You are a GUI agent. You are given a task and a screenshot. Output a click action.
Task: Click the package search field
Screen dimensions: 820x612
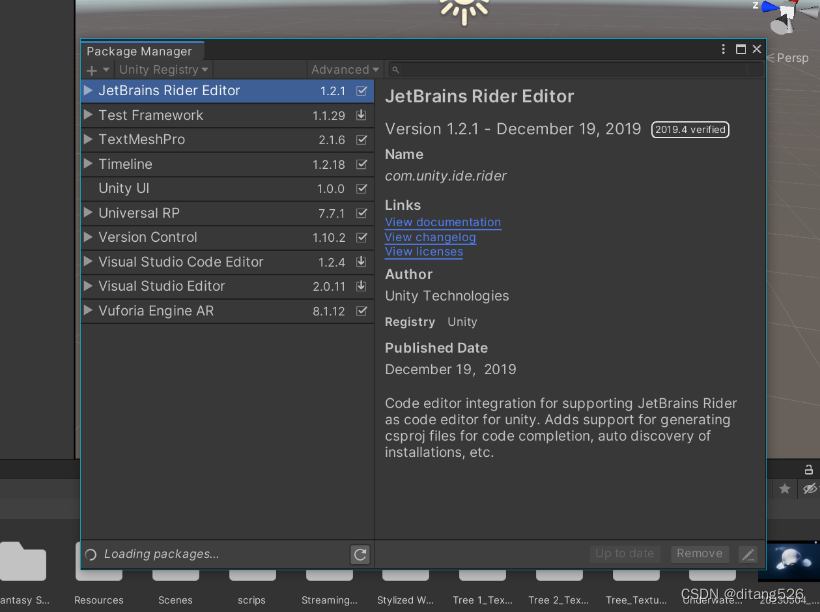(574, 70)
